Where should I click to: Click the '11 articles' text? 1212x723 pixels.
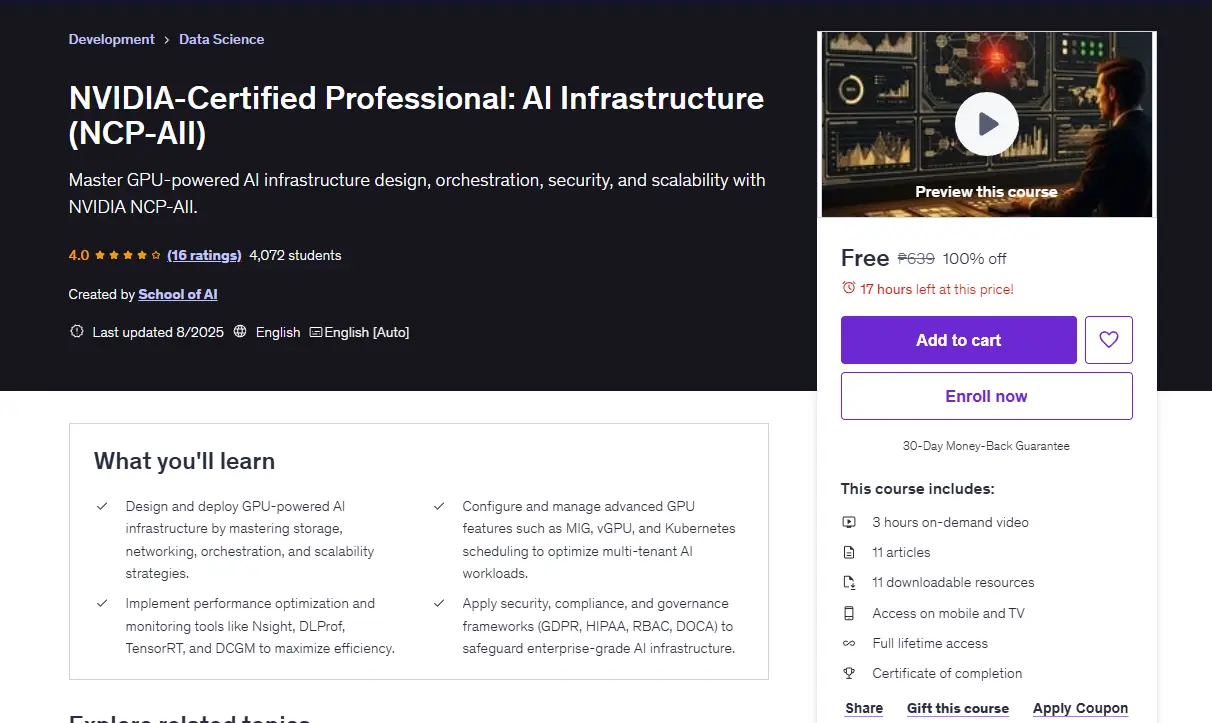click(x=901, y=552)
